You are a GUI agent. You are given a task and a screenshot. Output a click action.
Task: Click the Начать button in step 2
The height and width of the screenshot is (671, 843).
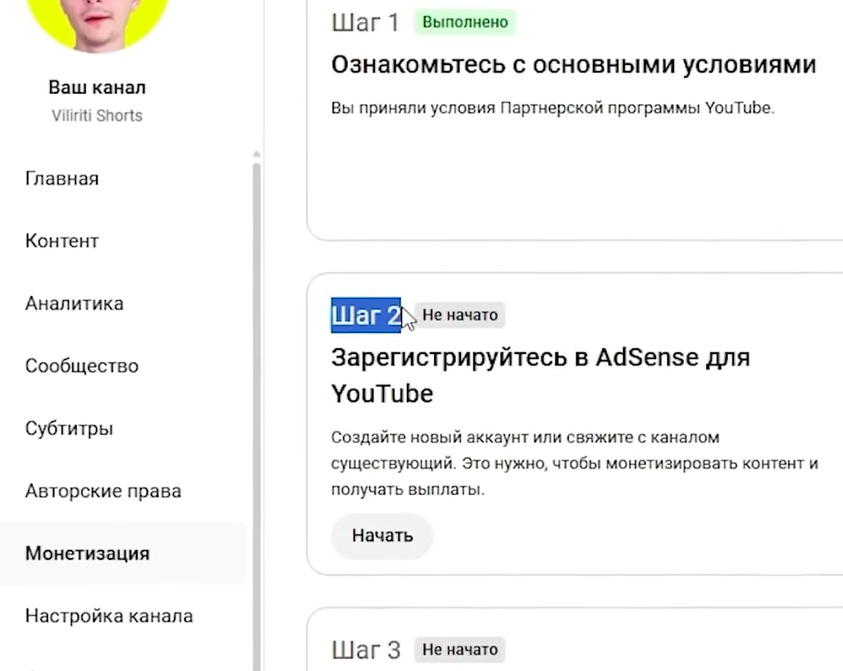(x=382, y=536)
